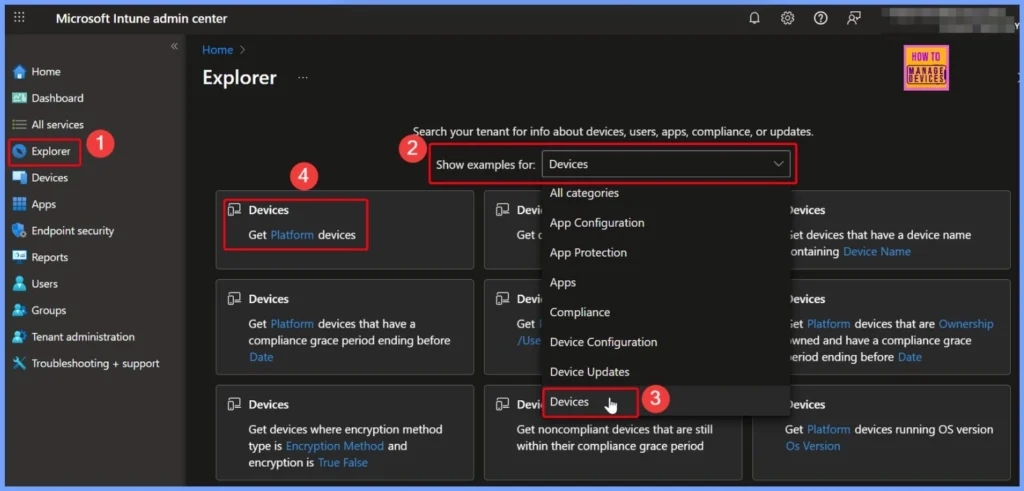Click Date link in the right-column card
Viewport: 1024px width, 491px height.
click(910, 357)
